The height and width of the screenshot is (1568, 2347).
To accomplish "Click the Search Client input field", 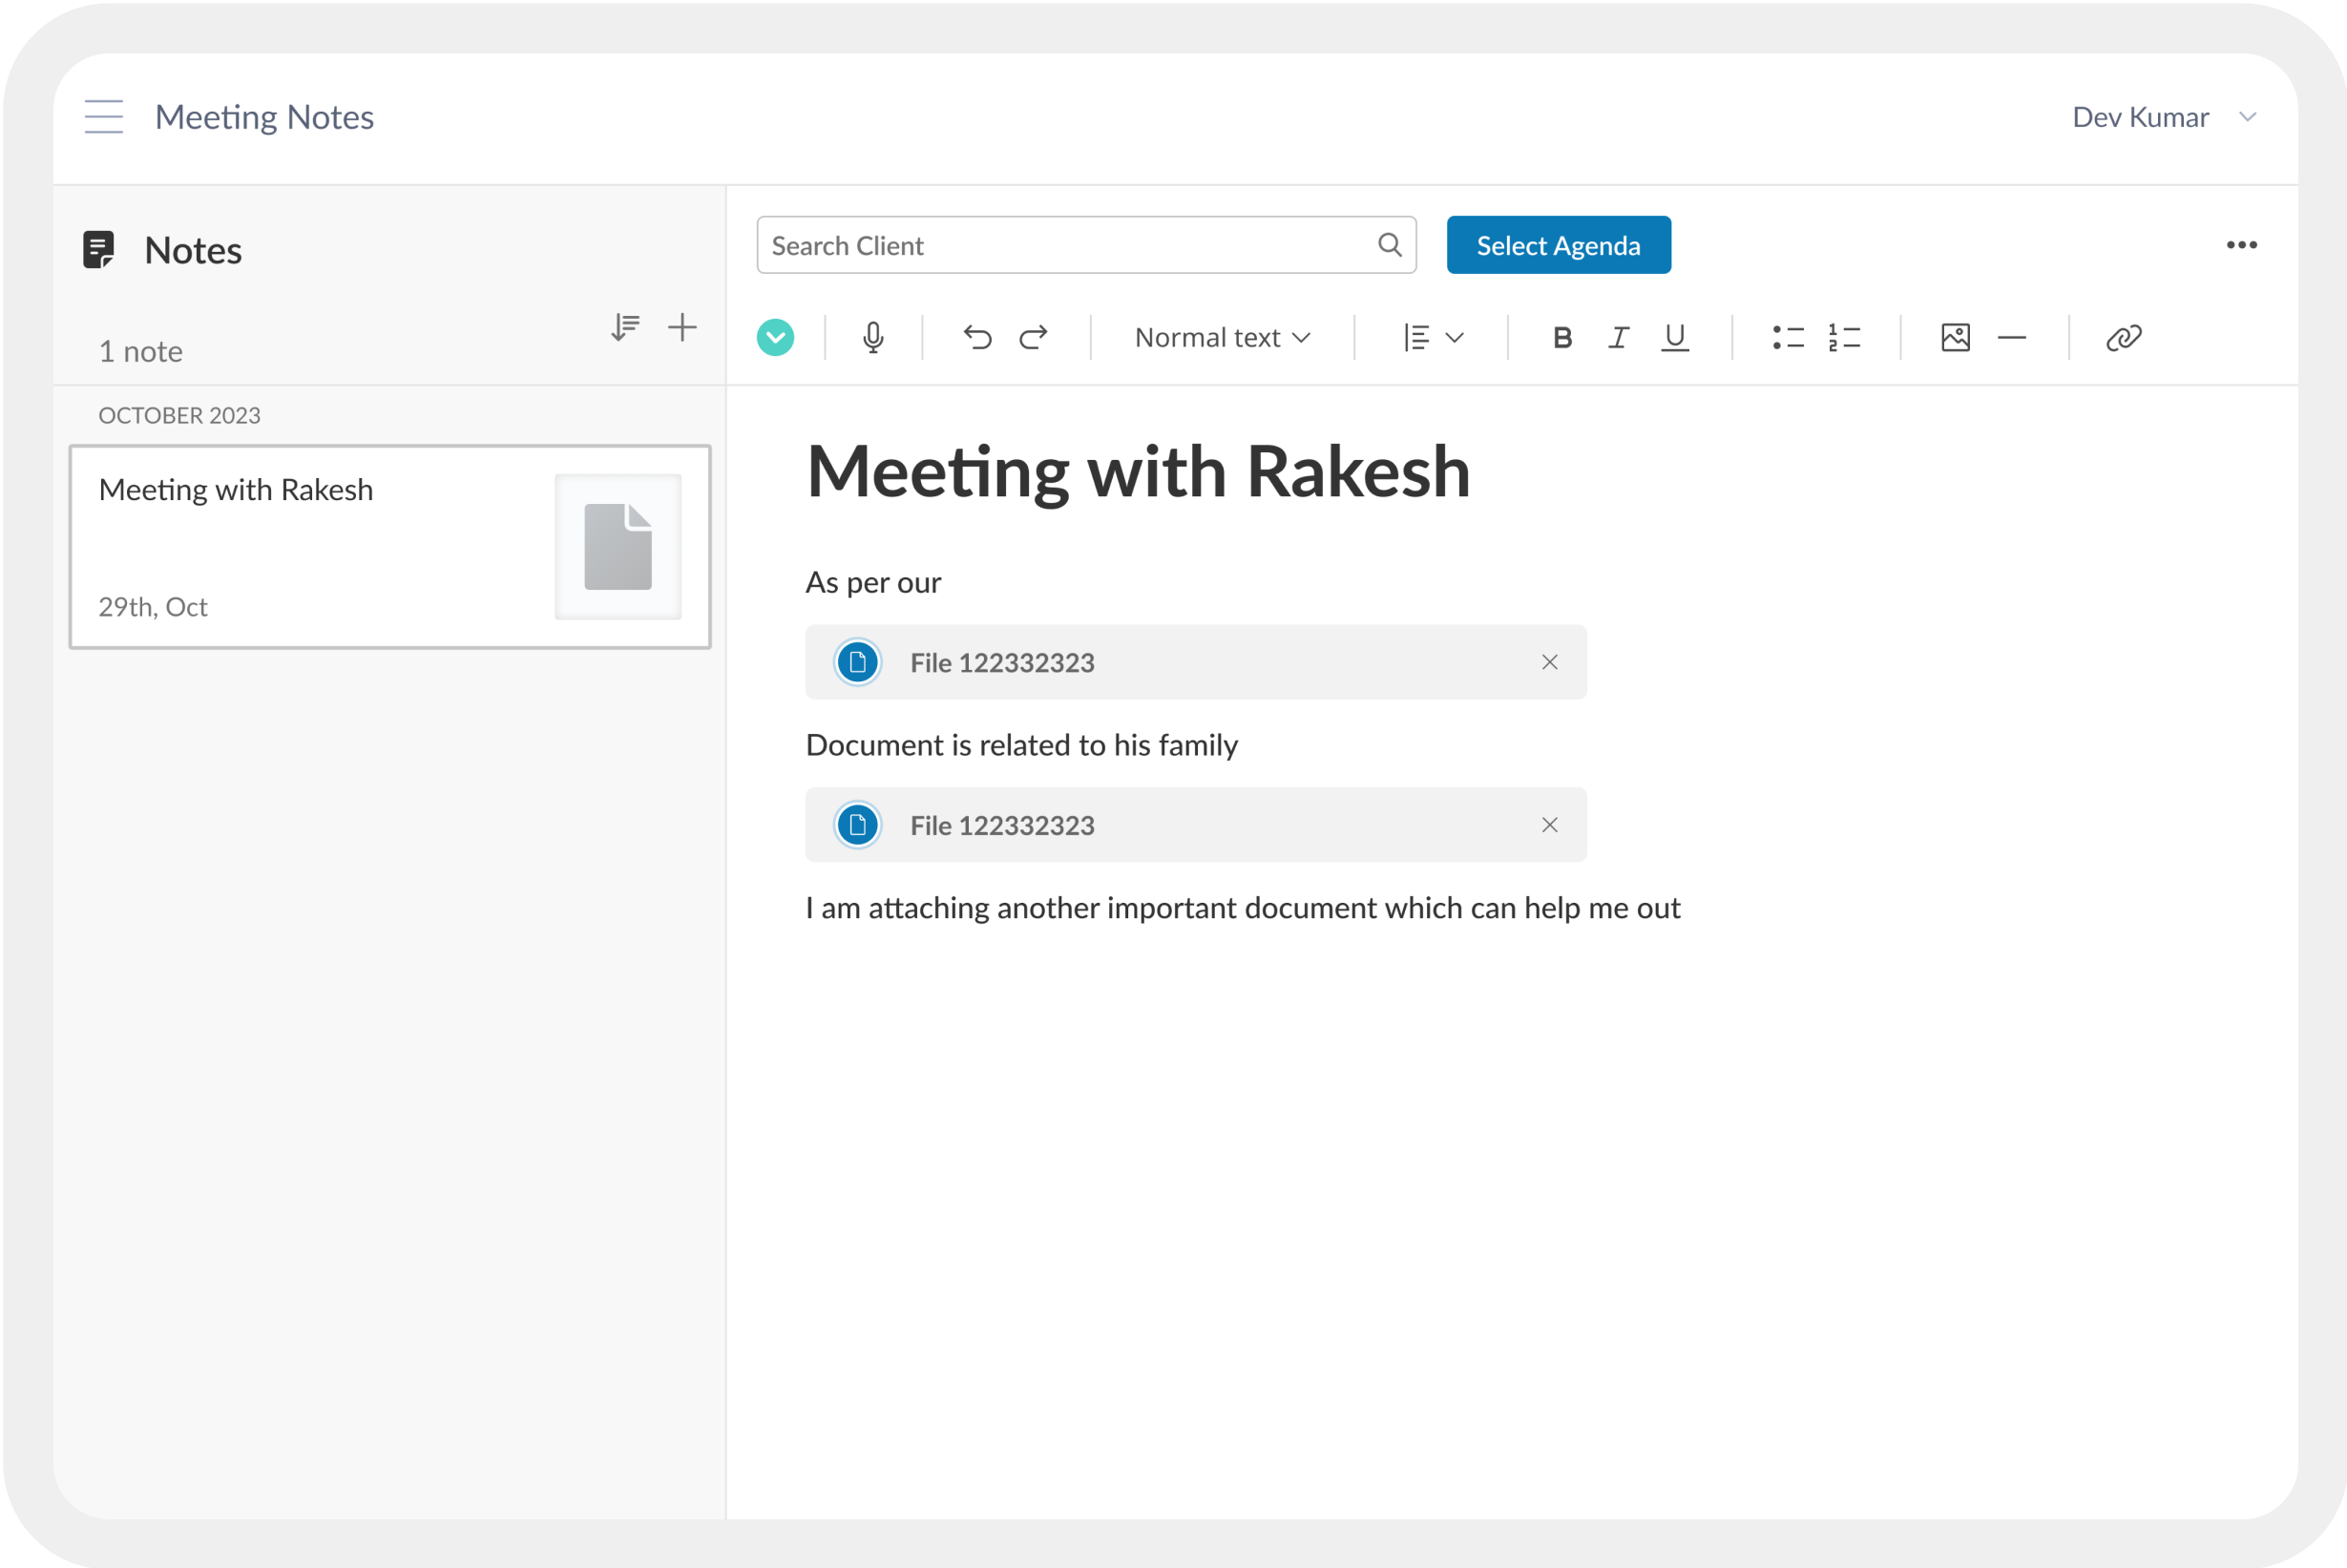I will coord(1065,245).
